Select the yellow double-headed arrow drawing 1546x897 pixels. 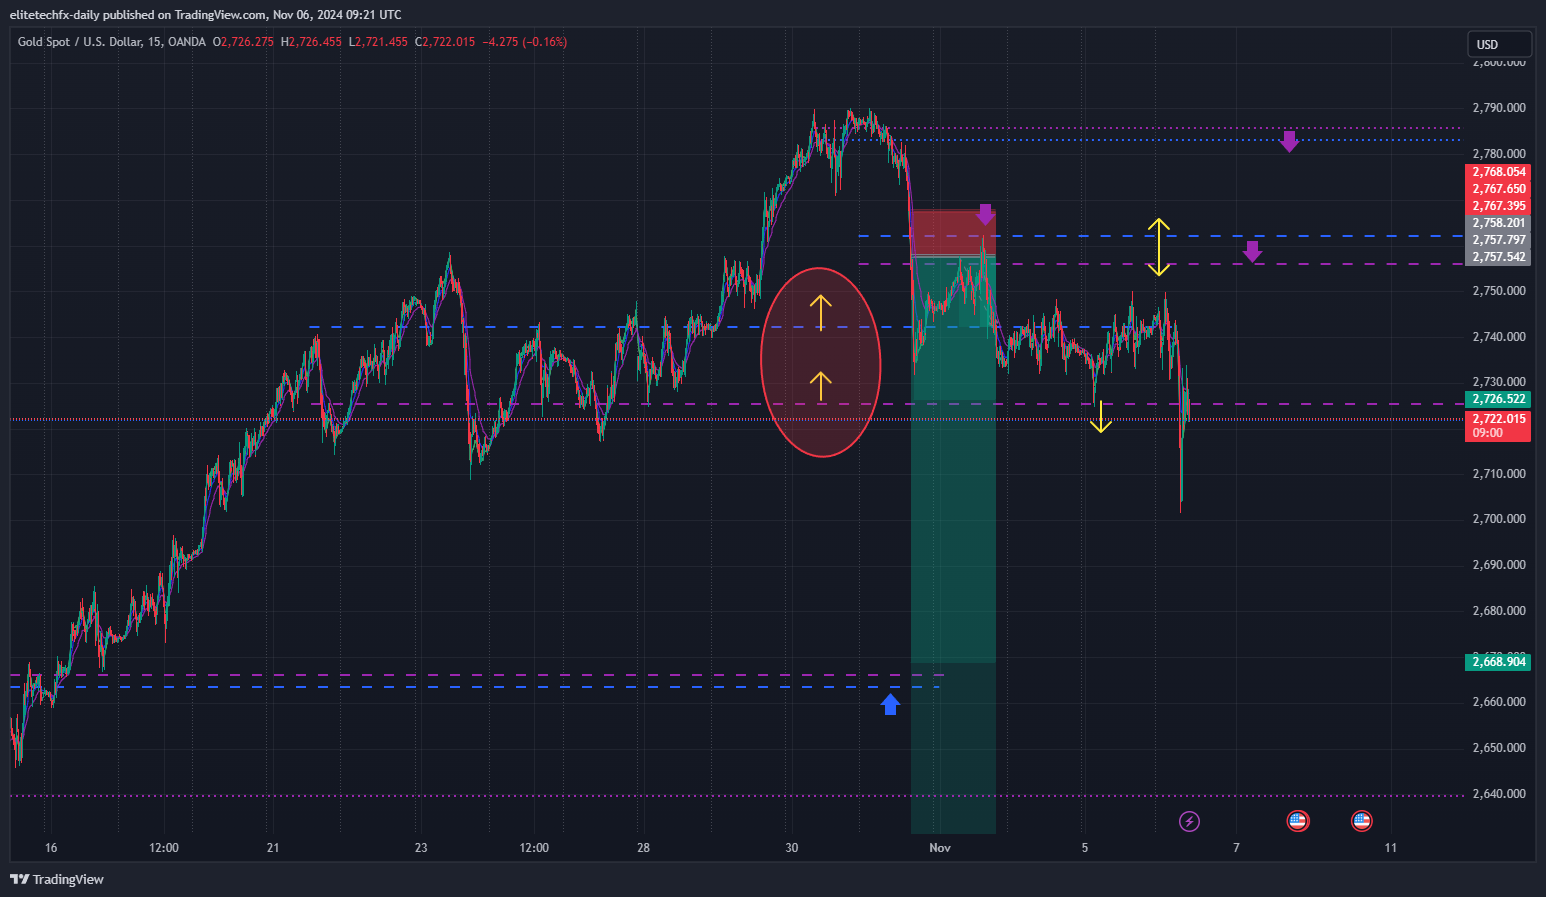click(x=1158, y=247)
